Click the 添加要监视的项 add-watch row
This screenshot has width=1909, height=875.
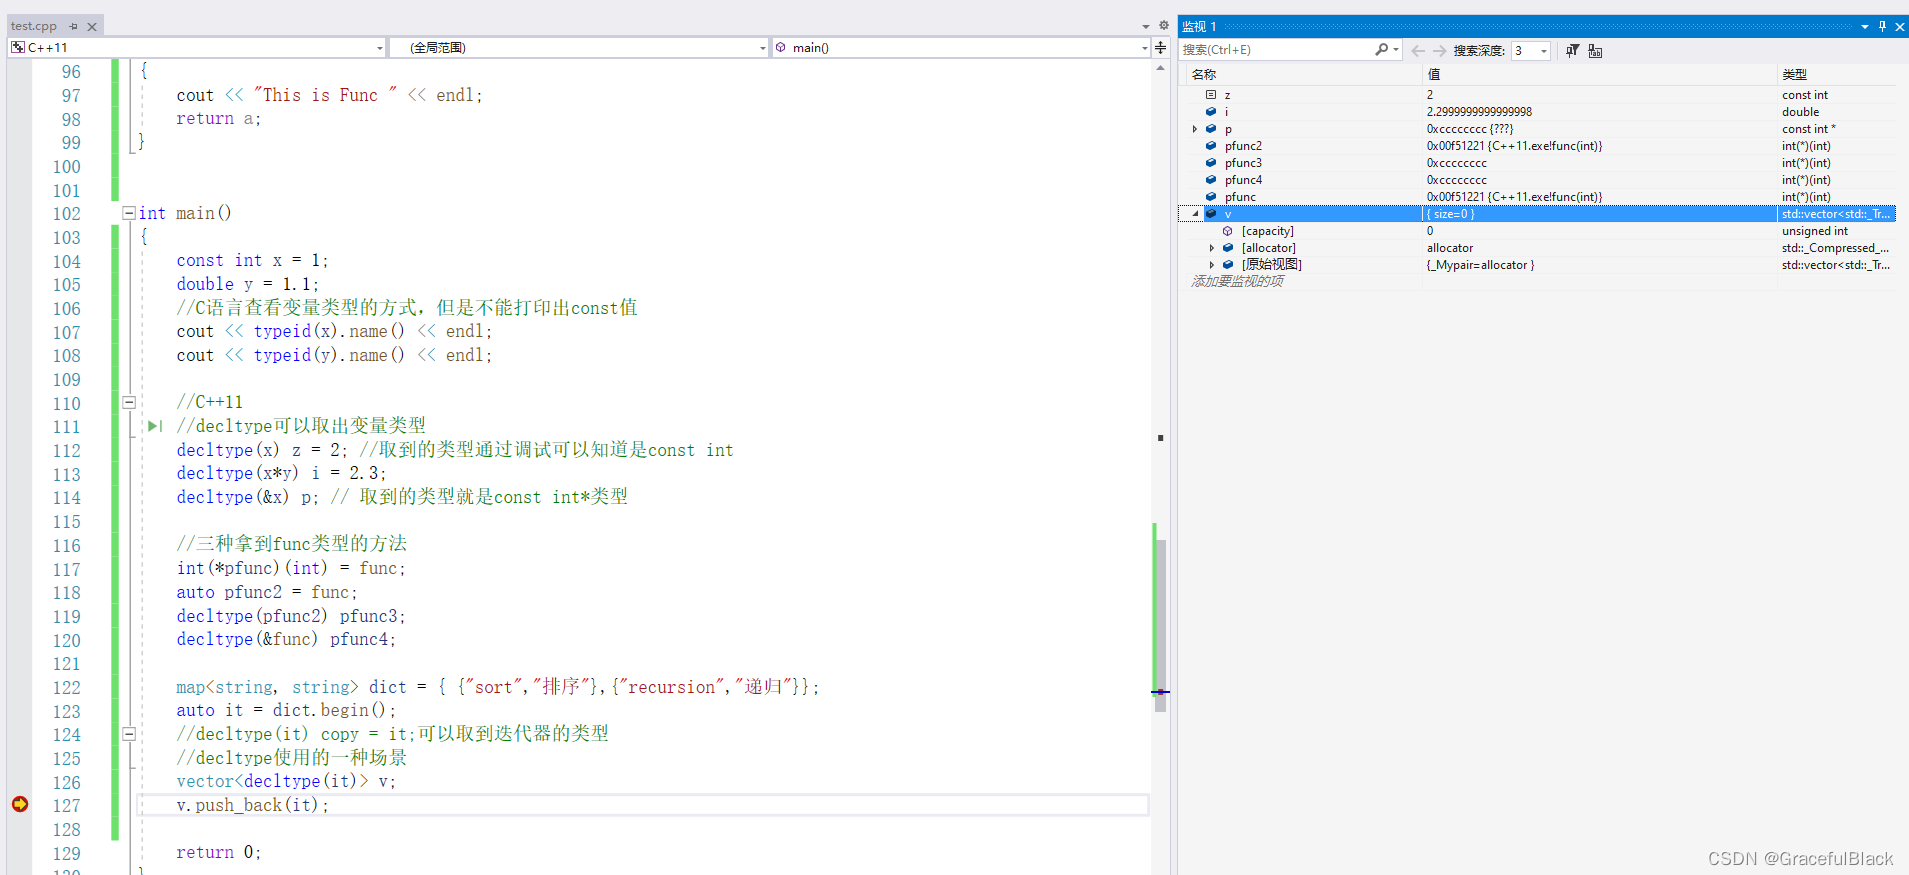pyautogui.click(x=1238, y=282)
